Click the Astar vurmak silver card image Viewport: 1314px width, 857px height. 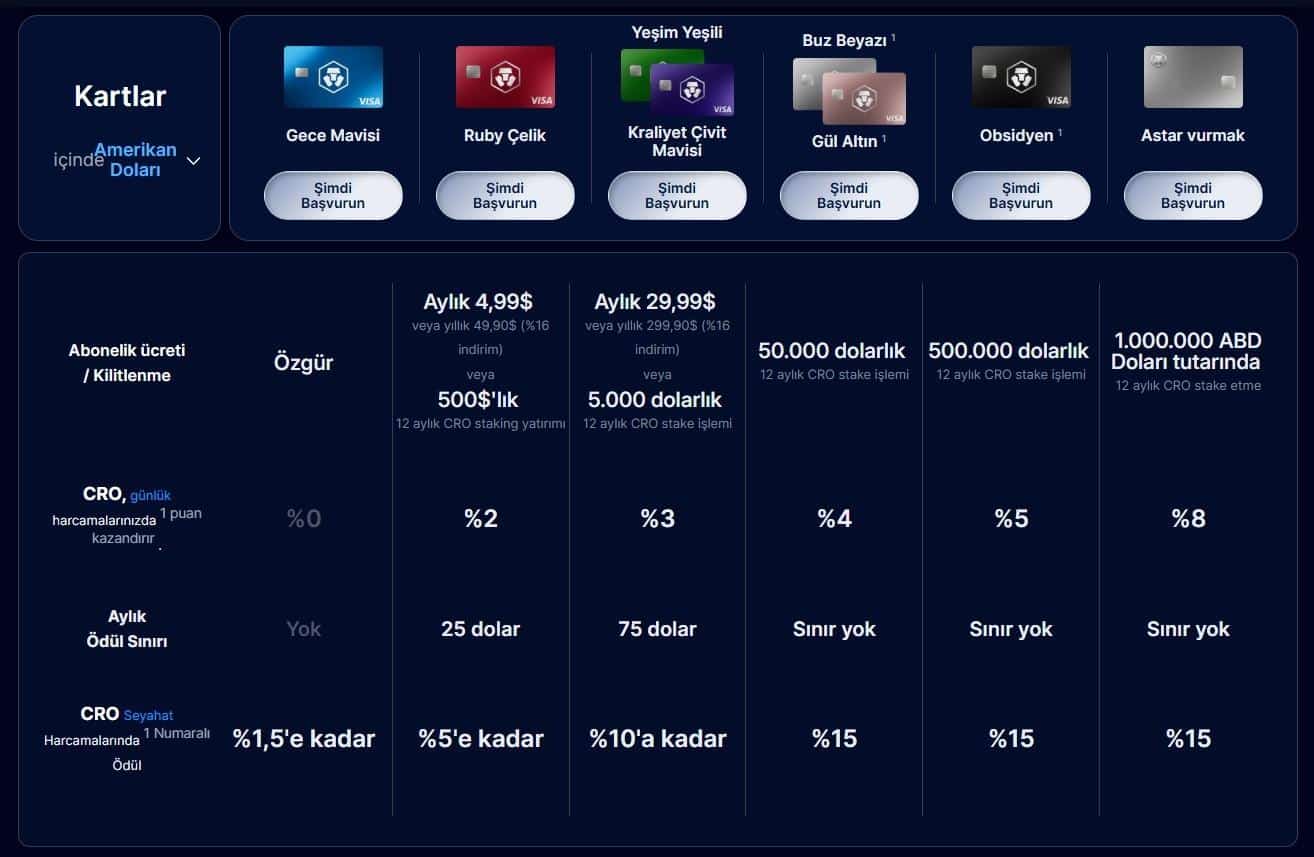[x=1192, y=77]
